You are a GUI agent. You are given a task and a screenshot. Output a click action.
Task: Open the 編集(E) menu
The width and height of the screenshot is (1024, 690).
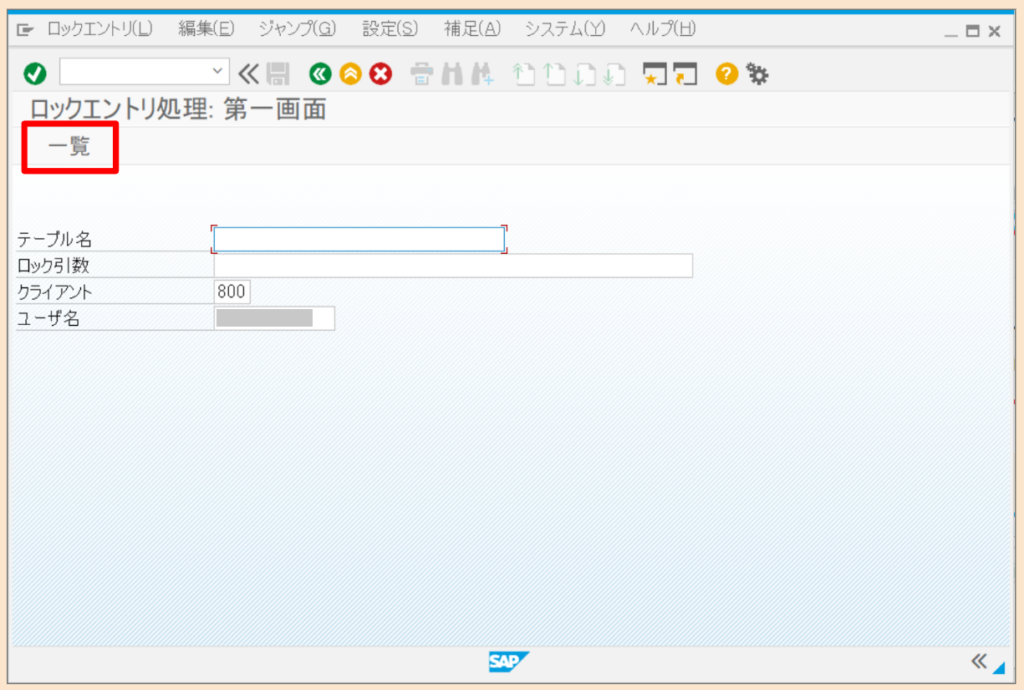coord(206,29)
